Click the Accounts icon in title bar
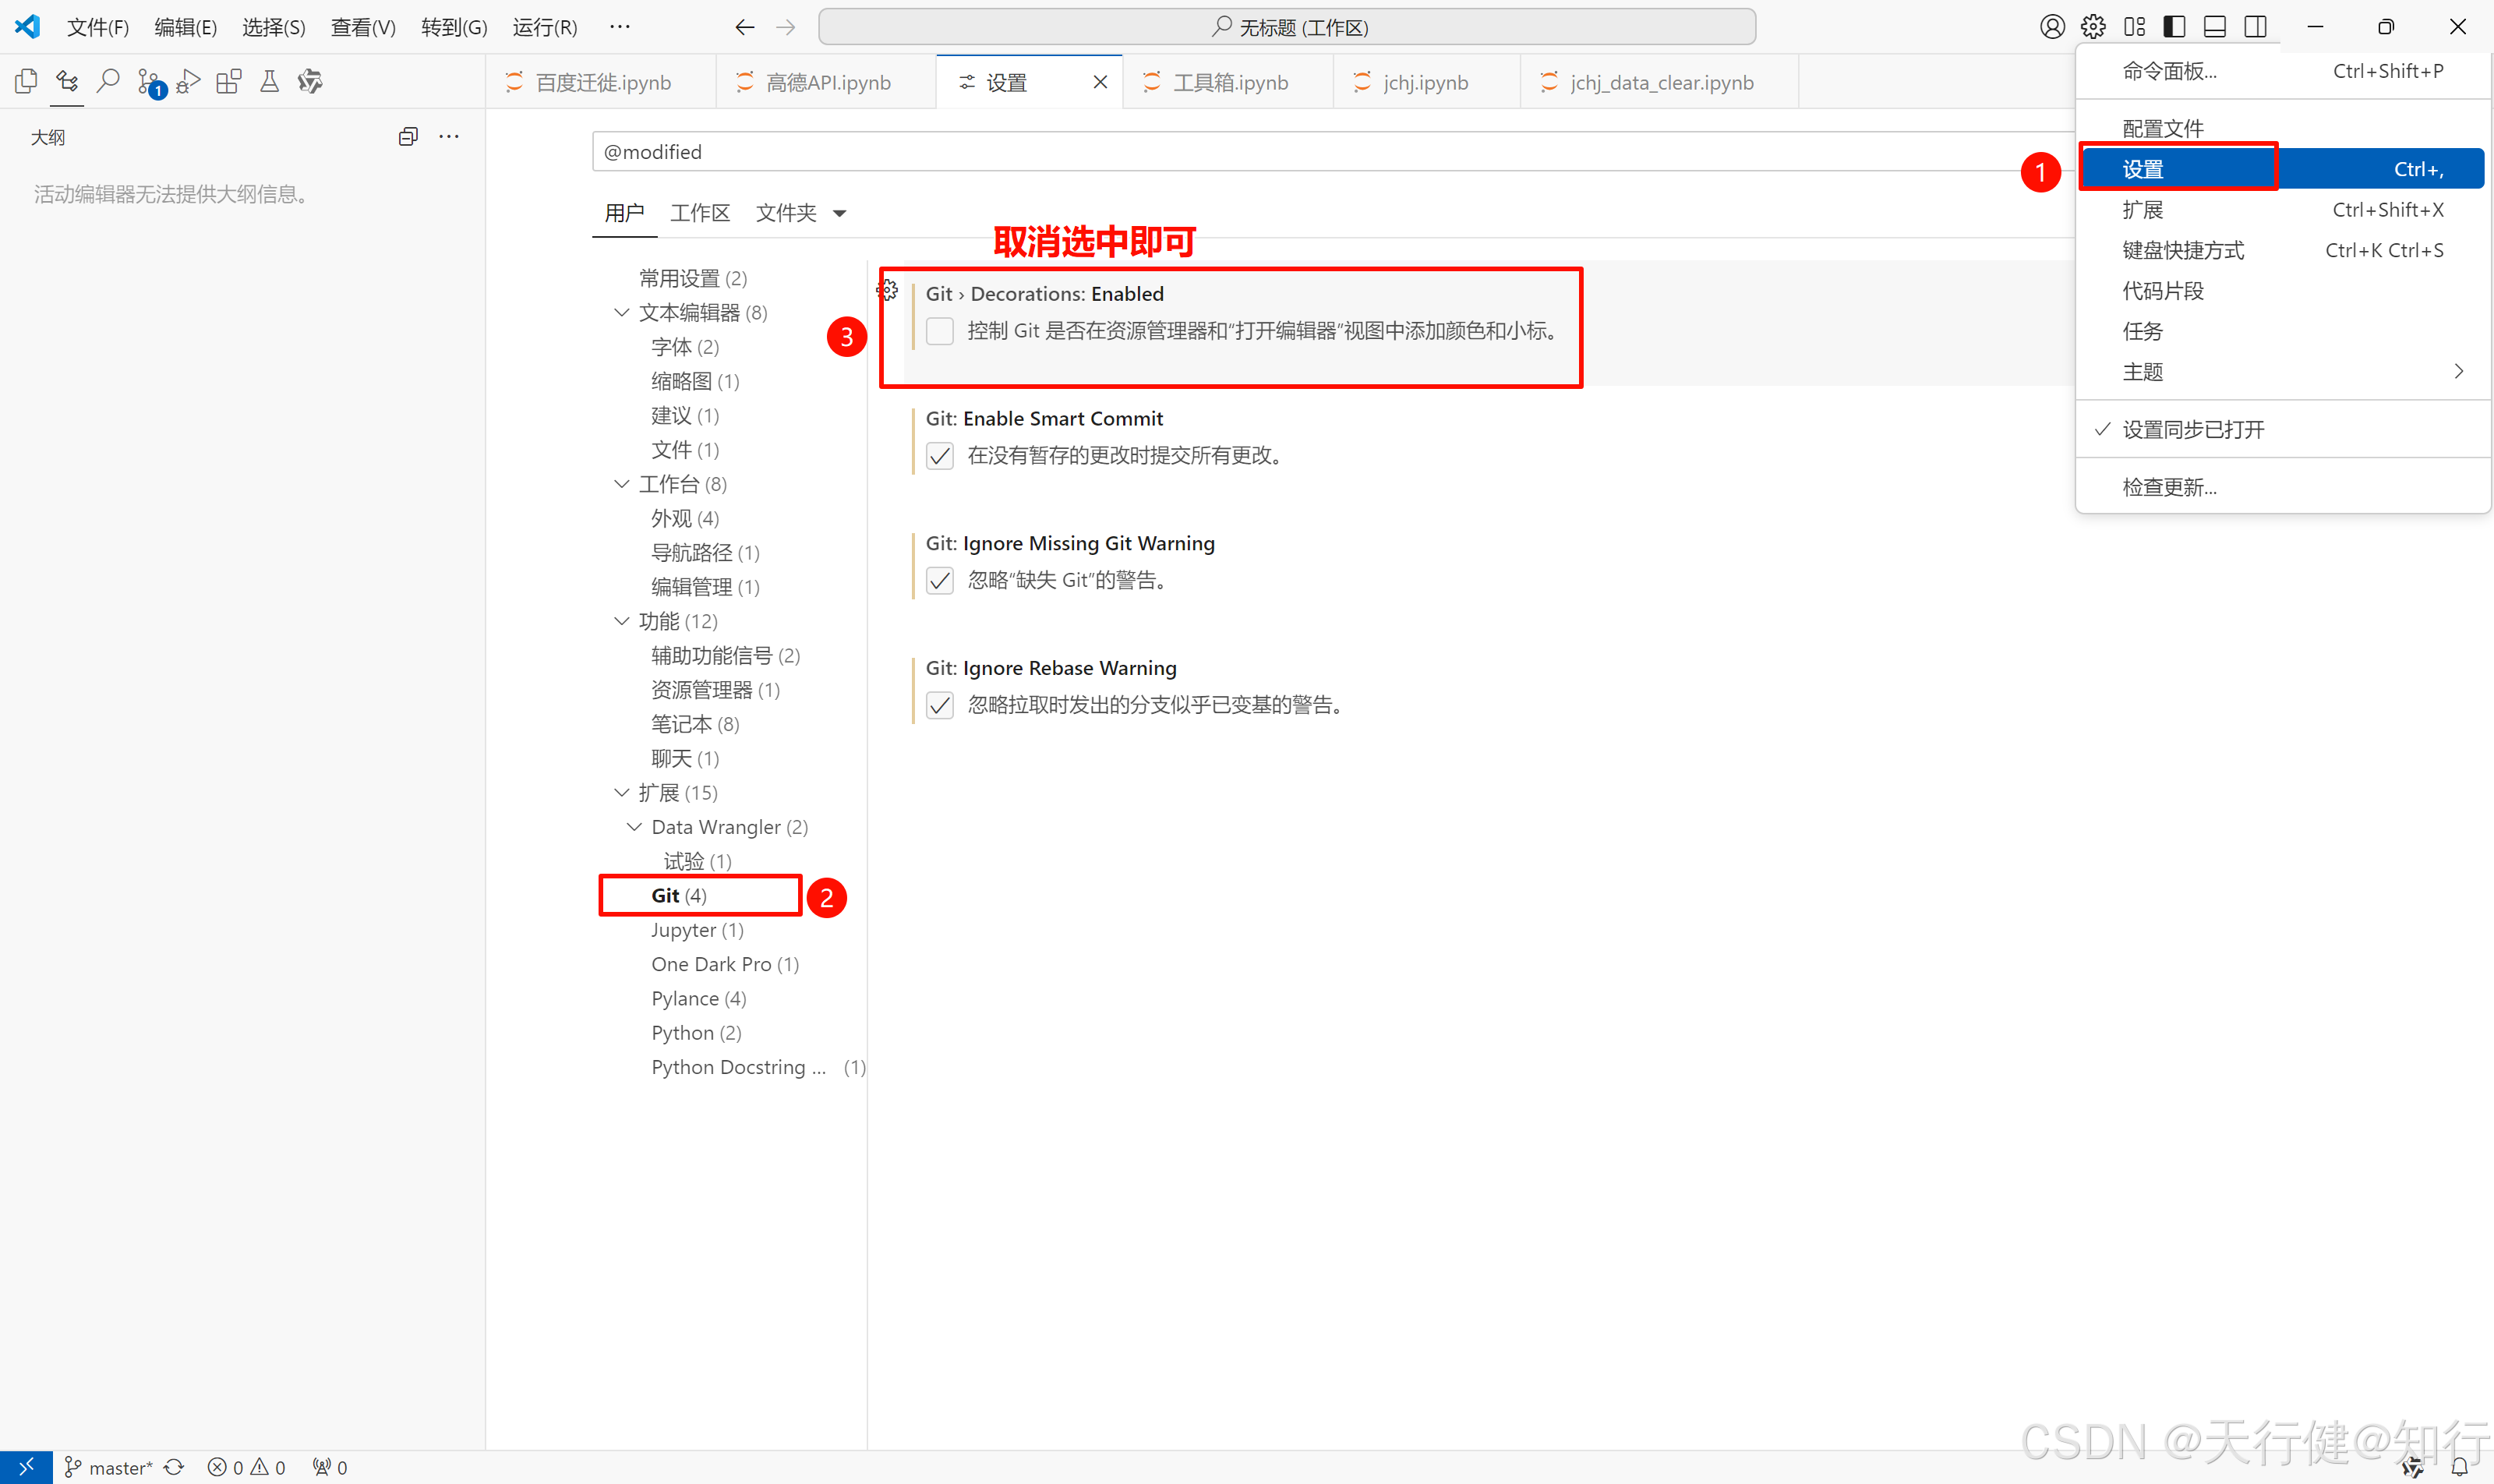Viewport: 2494px width, 1484px height. (x=2052, y=27)
